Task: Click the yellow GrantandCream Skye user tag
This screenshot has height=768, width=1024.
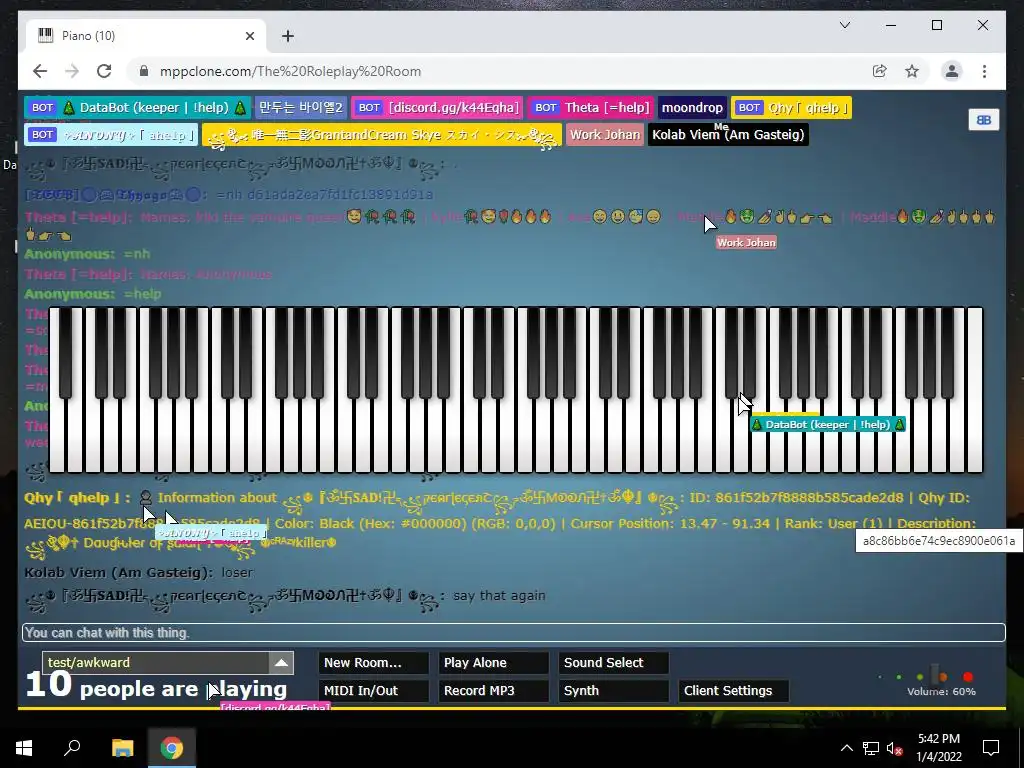Action: 381,135
